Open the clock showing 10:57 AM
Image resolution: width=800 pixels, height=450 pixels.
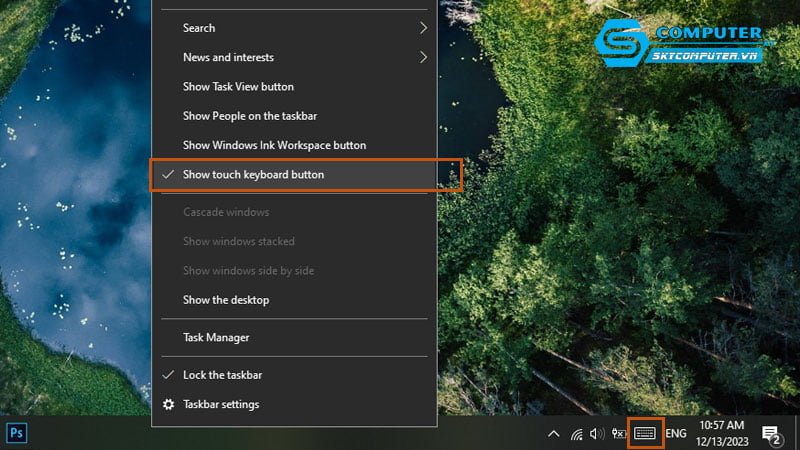(722, 433)
